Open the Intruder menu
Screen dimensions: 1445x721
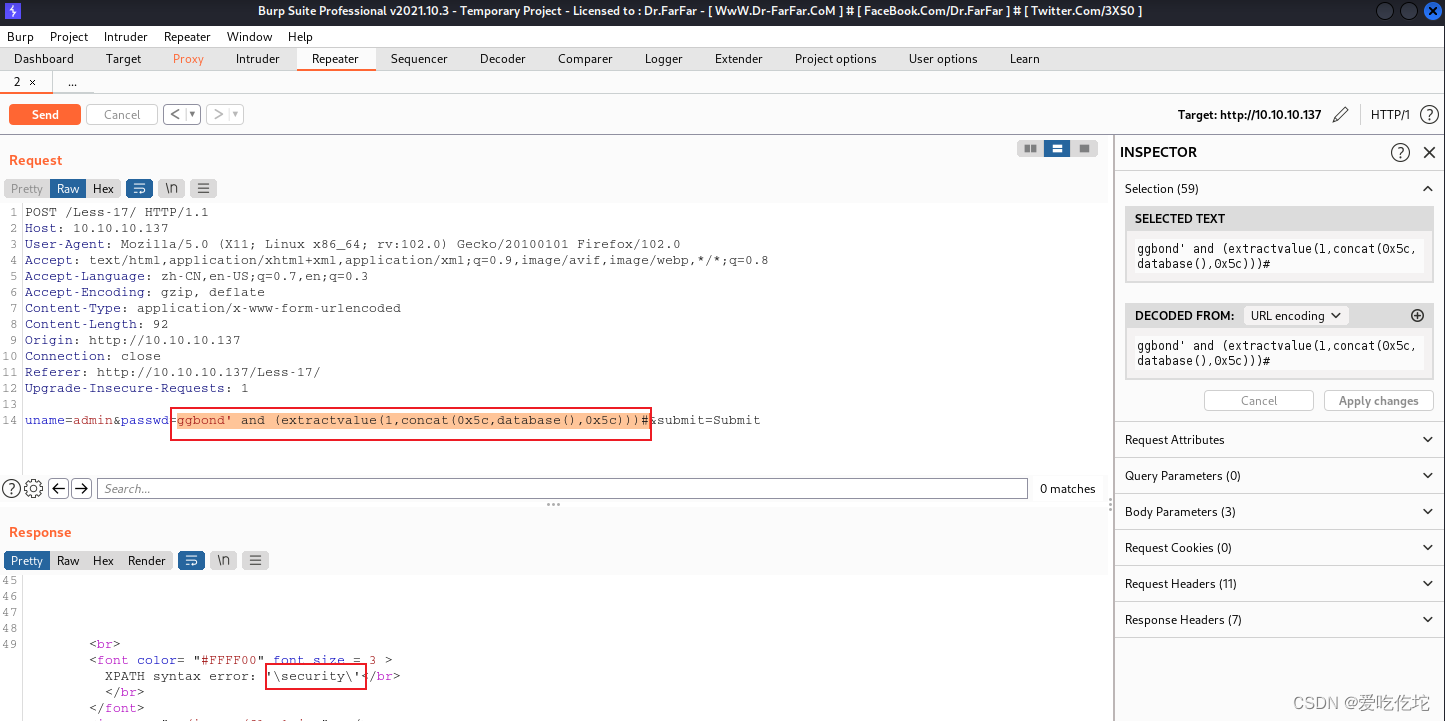click(126, 37)
